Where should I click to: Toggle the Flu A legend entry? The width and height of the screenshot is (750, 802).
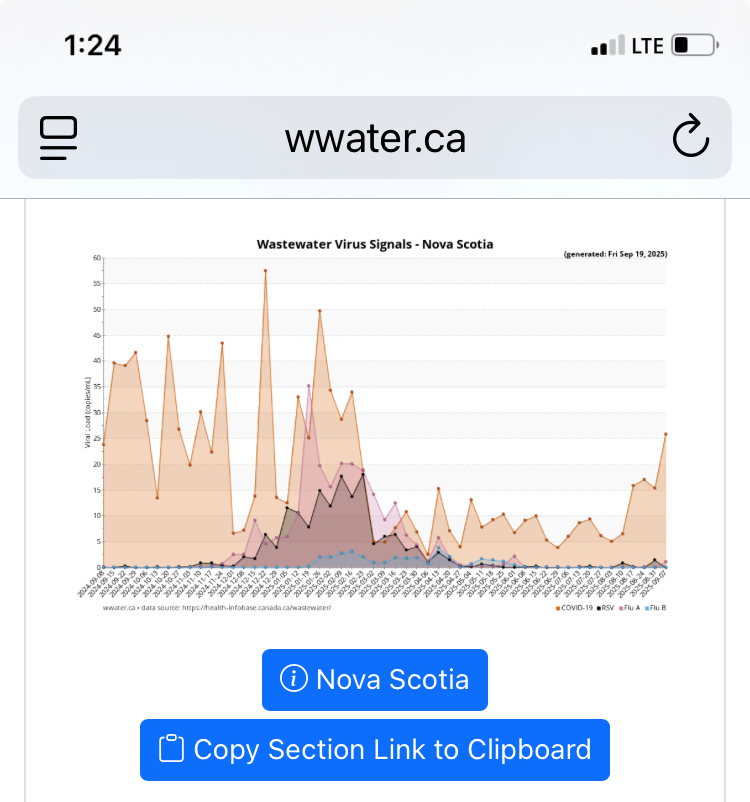point(629,607)
